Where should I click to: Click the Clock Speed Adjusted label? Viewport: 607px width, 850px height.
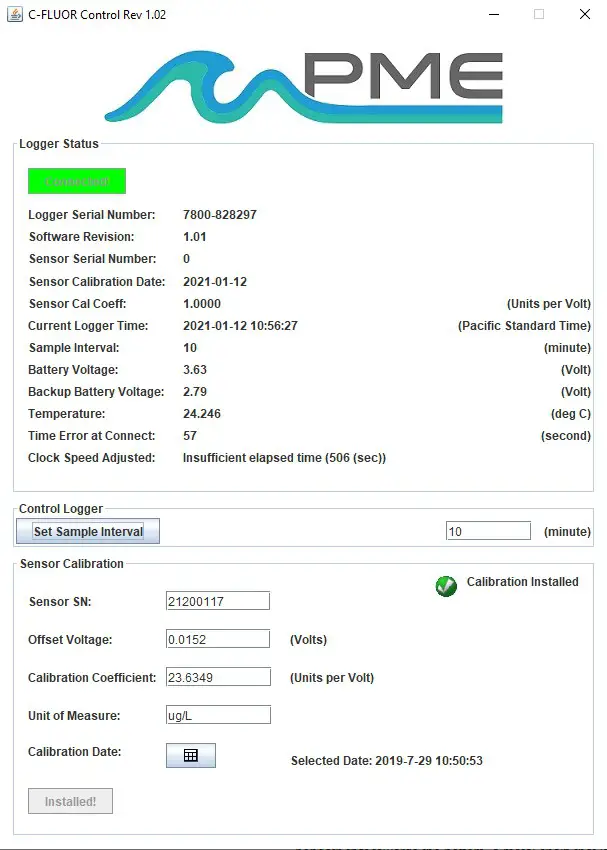92,458
